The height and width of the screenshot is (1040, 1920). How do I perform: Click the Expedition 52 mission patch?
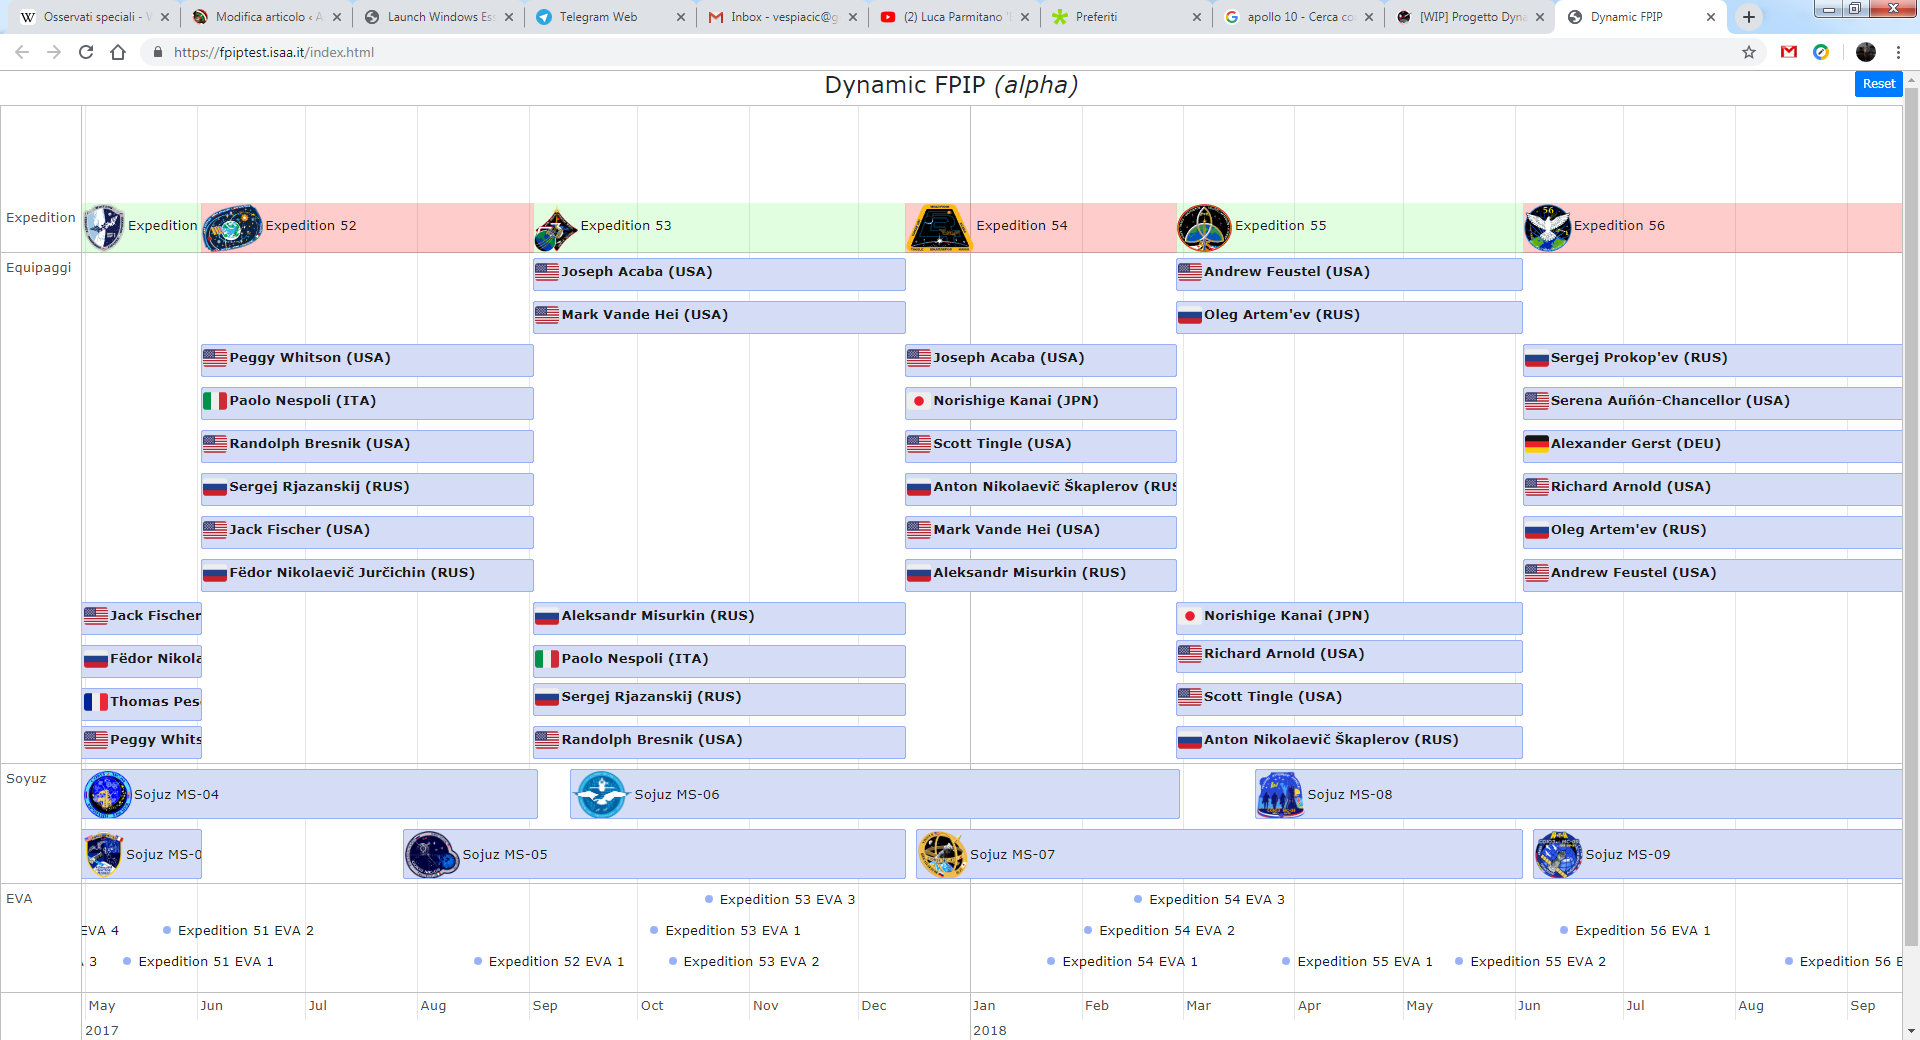pos(232,227)
